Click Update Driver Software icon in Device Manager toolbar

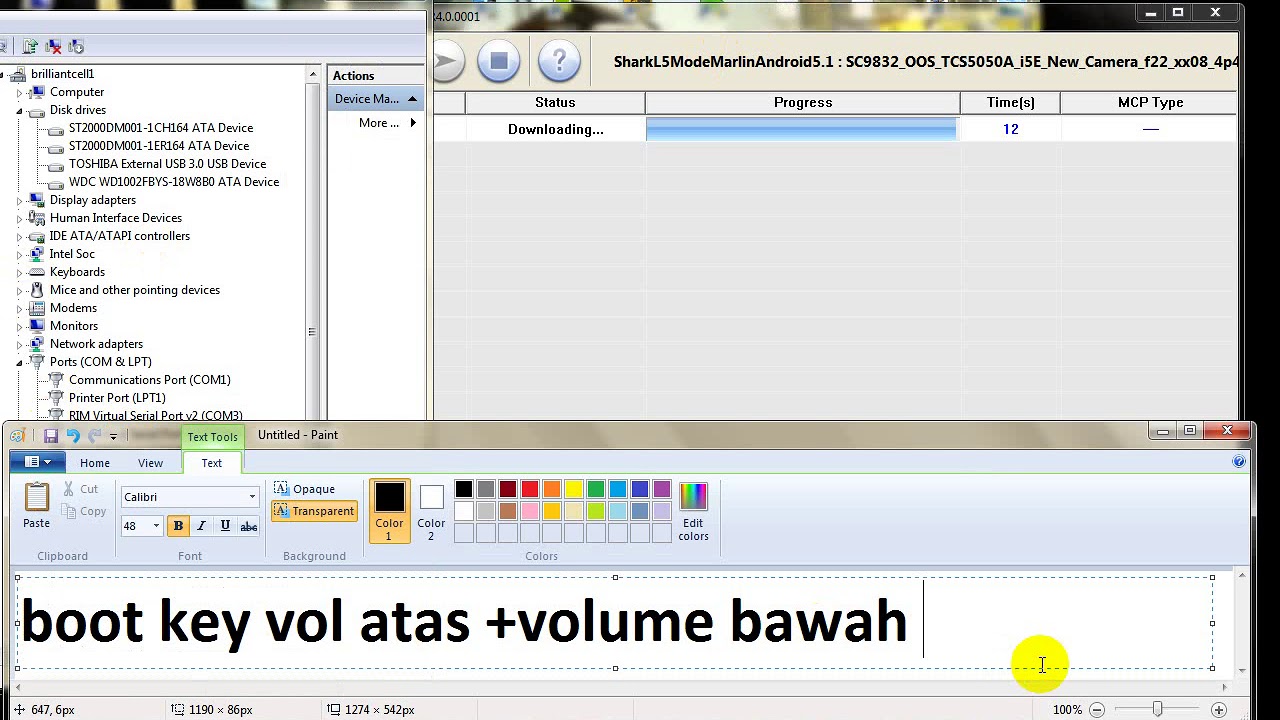[30, 46]
